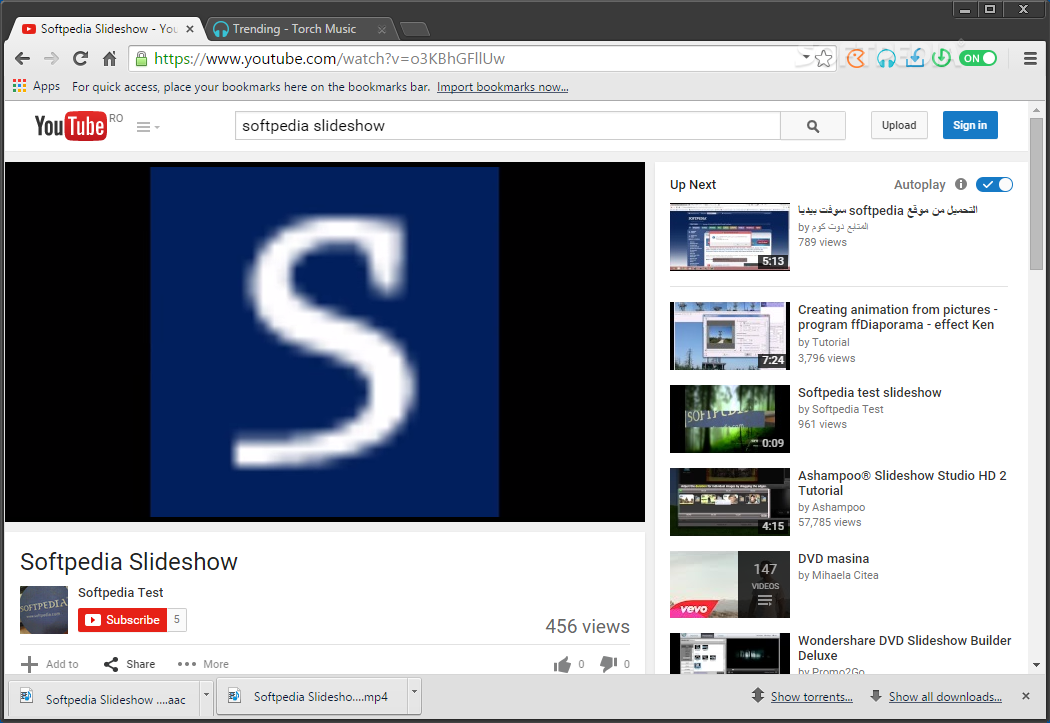
Task: Expand the YouTube guide menu
Action: tap(147, 127)
